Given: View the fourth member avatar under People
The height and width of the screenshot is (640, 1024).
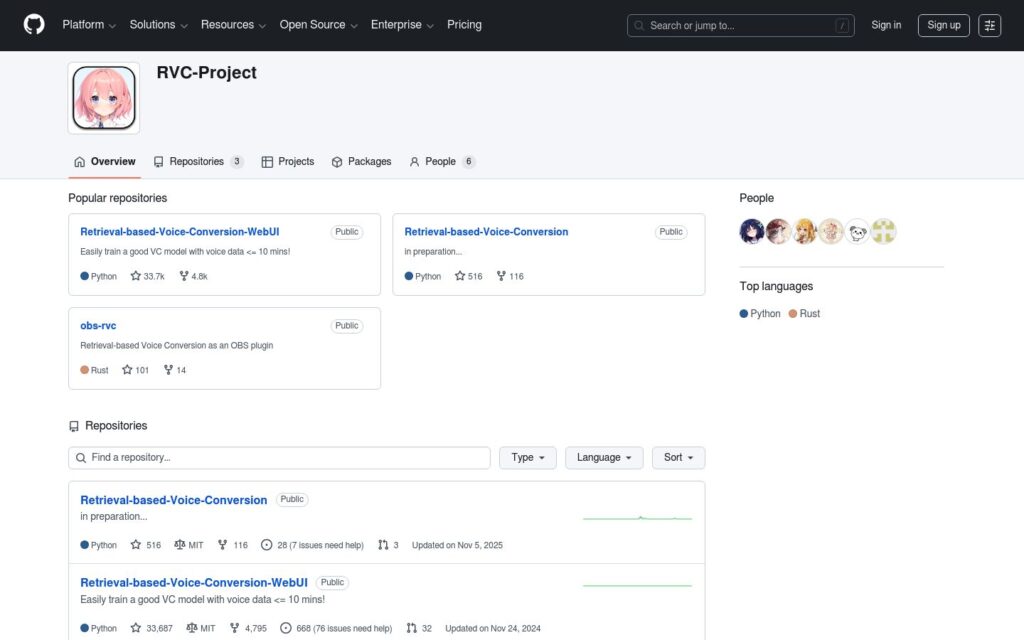Looking at the screenshot, I should (831, 231).
